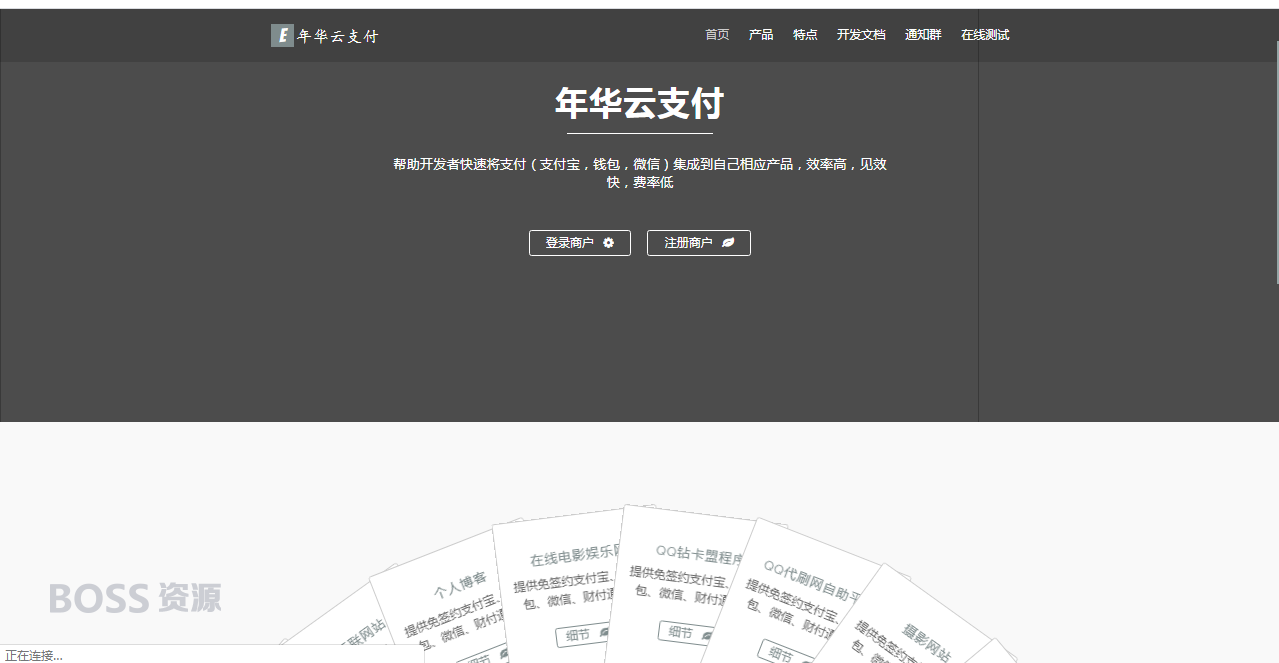This screenshot has width=1279, height=663.
Task: Open the 产品 navigation item
Action: click(761, 35)
